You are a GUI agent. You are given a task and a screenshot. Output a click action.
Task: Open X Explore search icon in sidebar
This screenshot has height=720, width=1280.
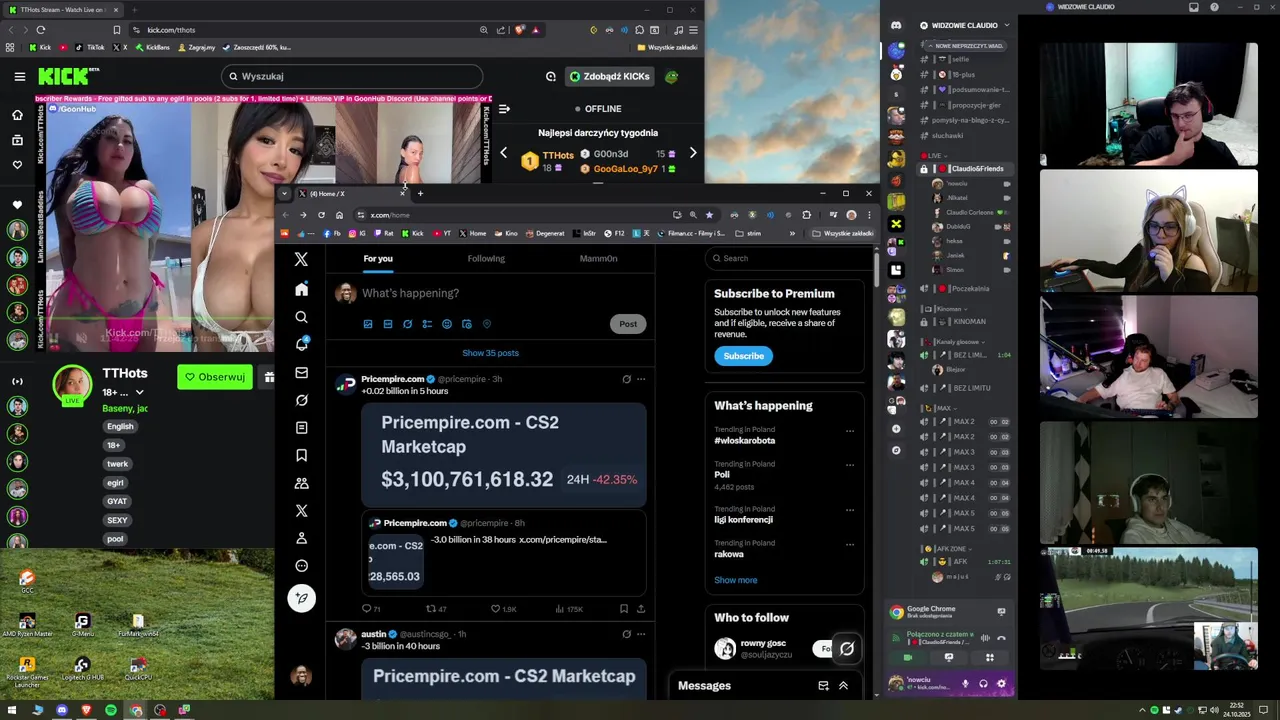pyautogui.click(x=301, y=317)
